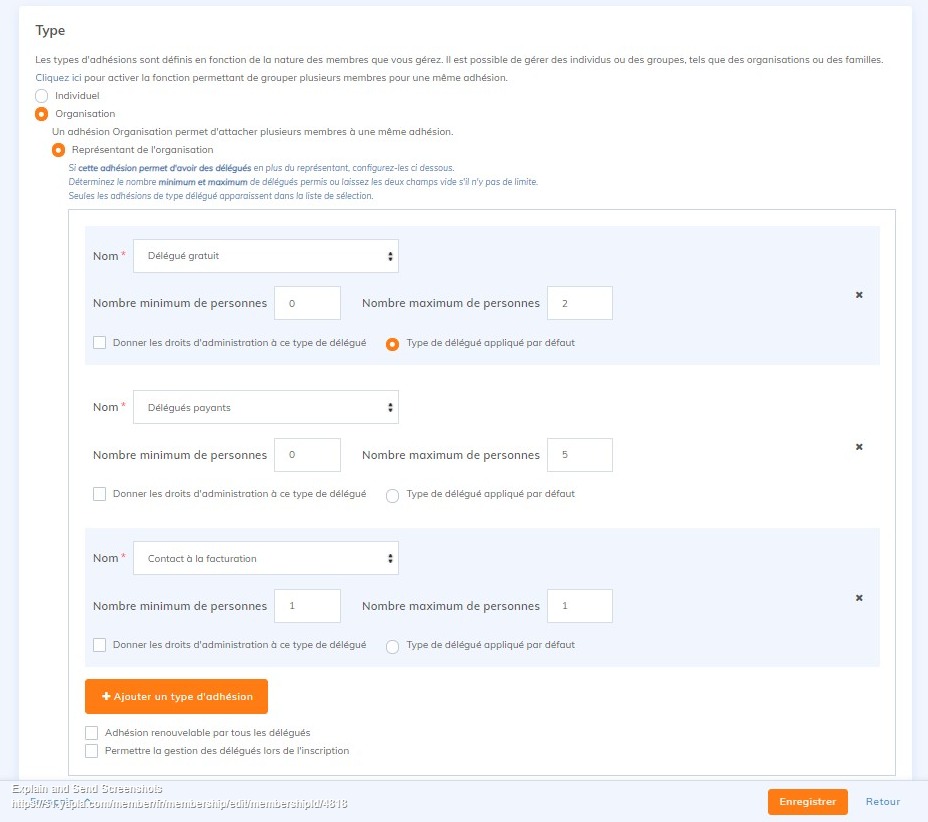Screen dimensions: 928x822
Task: Select the Individuel membership type
Action: [41, 96]
